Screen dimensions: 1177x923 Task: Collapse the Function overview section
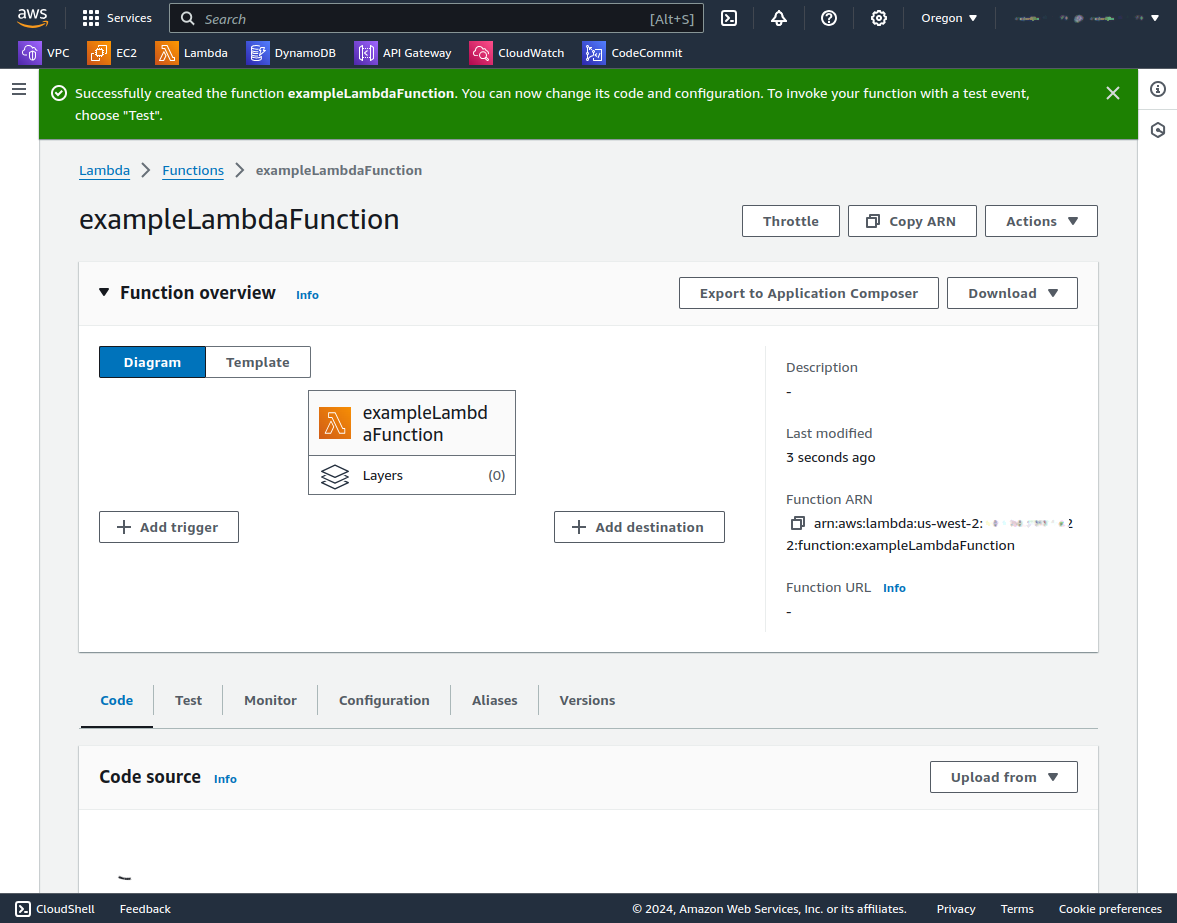point(104,292)
